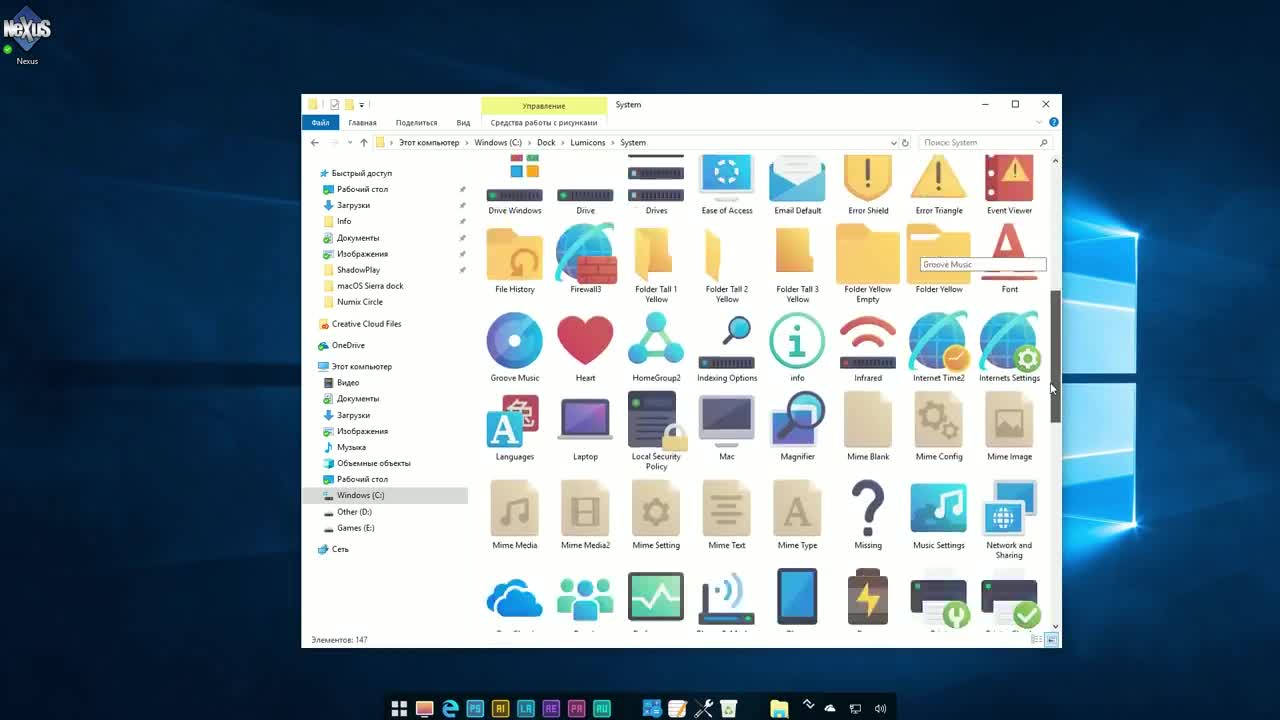Select the File History icon file

click(x=515, y=259)
